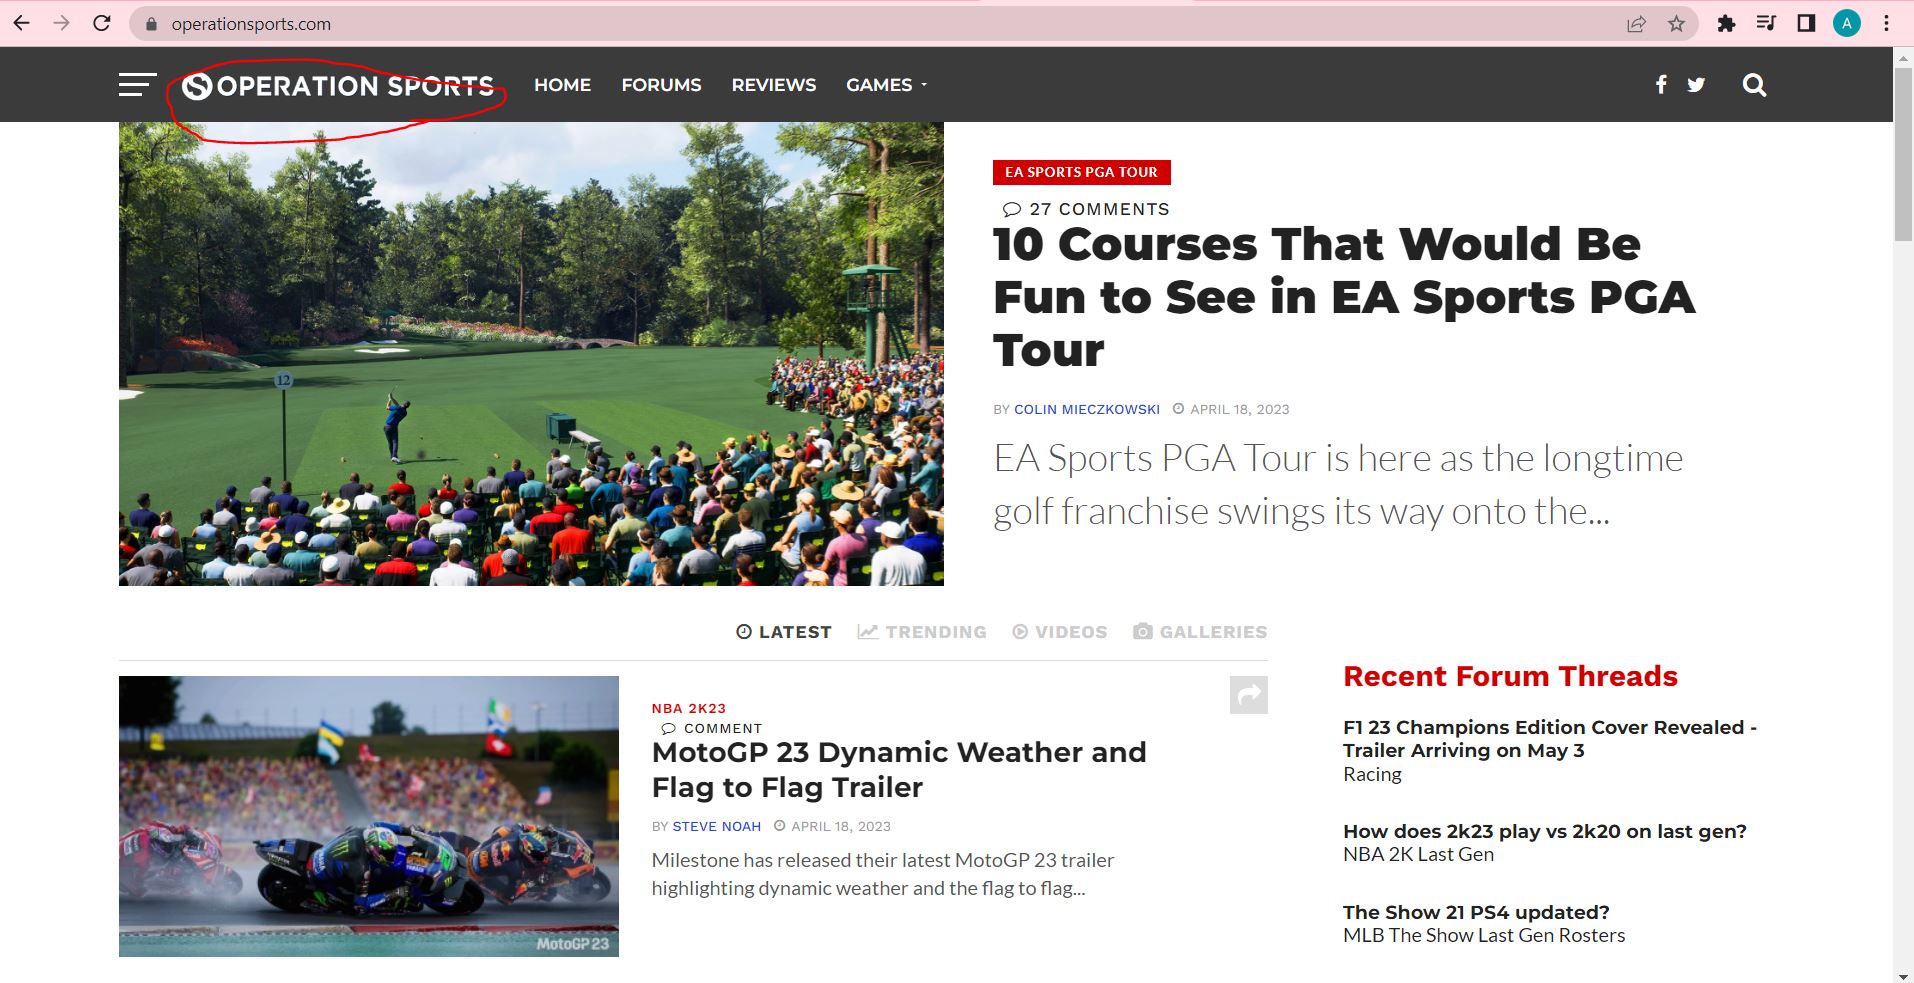Open NBA 2K Last Gen forum link
Viewport: 1914px width, 983px height.
1418,854
